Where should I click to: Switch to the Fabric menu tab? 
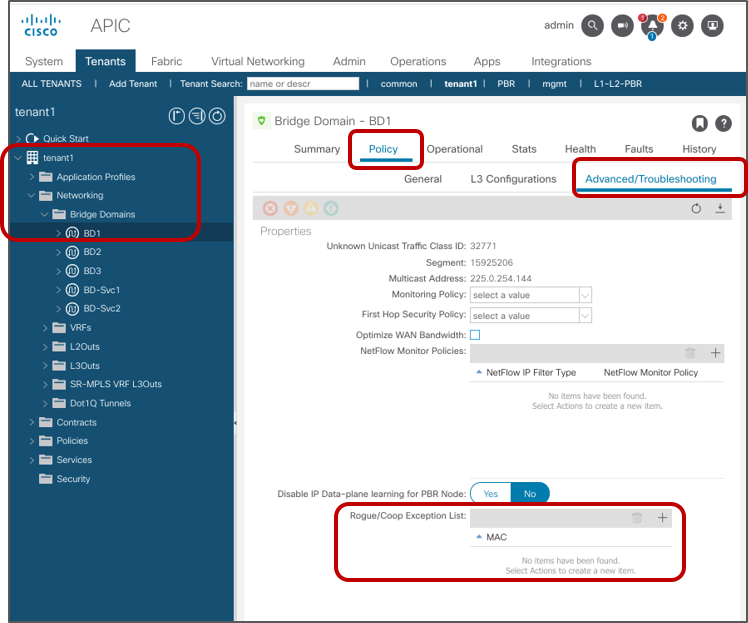[x=166, y=61]
